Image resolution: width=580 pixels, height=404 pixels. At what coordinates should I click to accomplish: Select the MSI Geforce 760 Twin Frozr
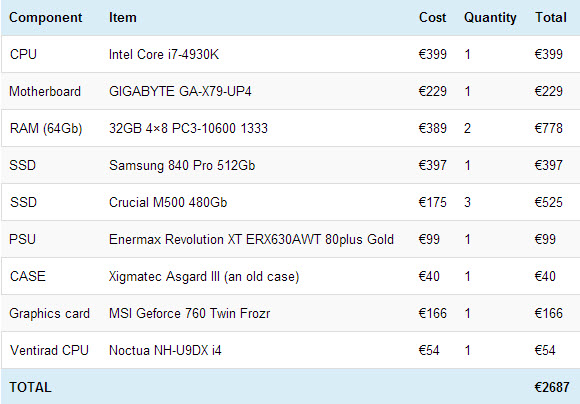(189, 313)
